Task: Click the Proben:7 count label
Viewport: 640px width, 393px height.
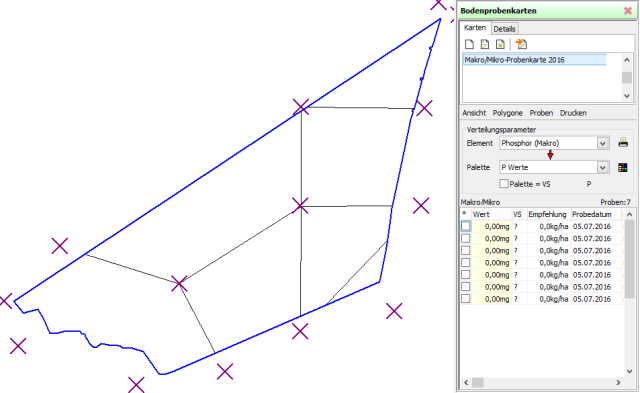Action: 616,202
